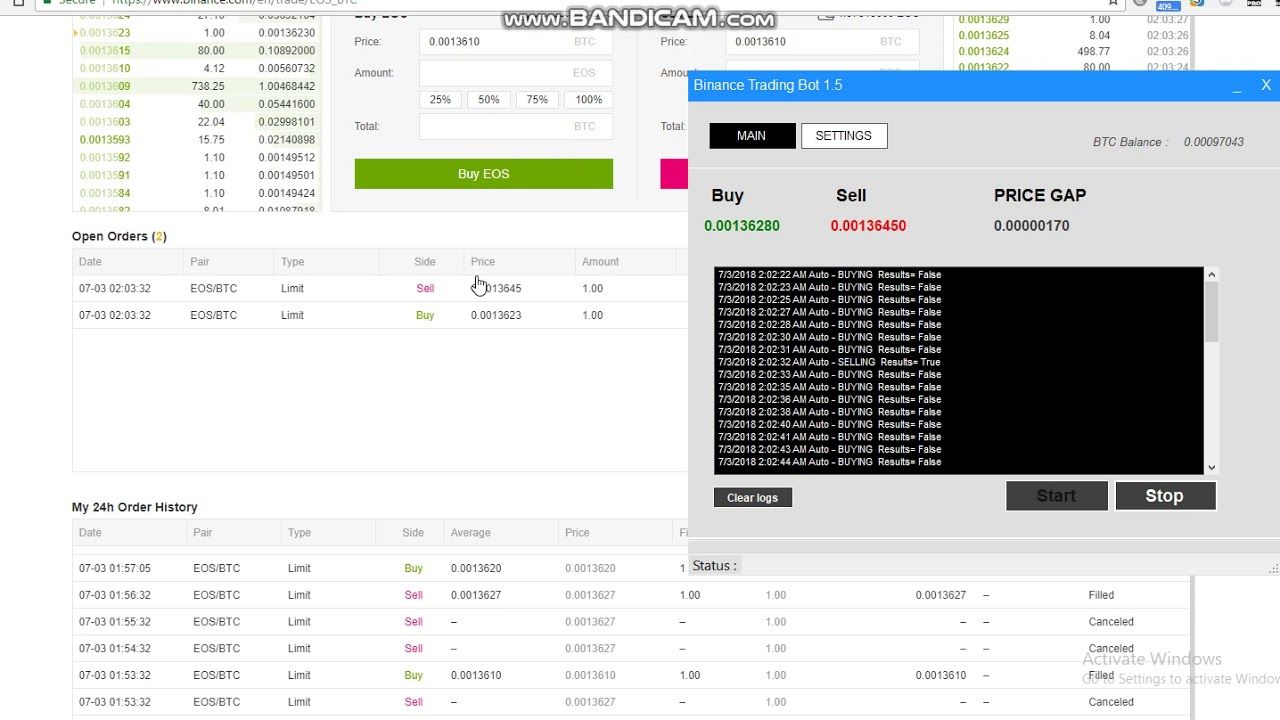Screen dimensions: 1280x720
Task: Click the Clear logs button
Action: (x=753, y=498)
